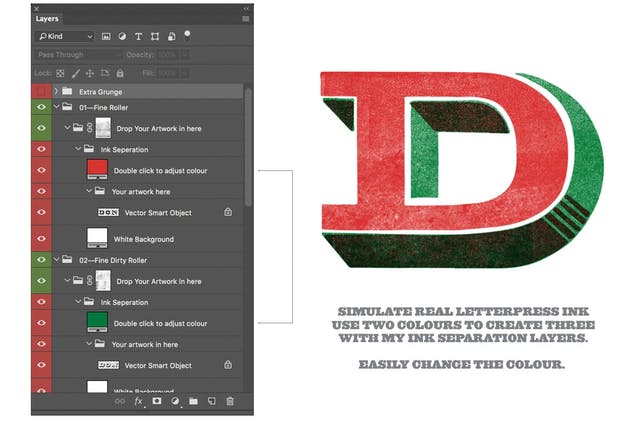Image resolution: width=632 pixels, height=421 pixels.
Task: Create a new adjustment layer
Action: tap(175, 401)
